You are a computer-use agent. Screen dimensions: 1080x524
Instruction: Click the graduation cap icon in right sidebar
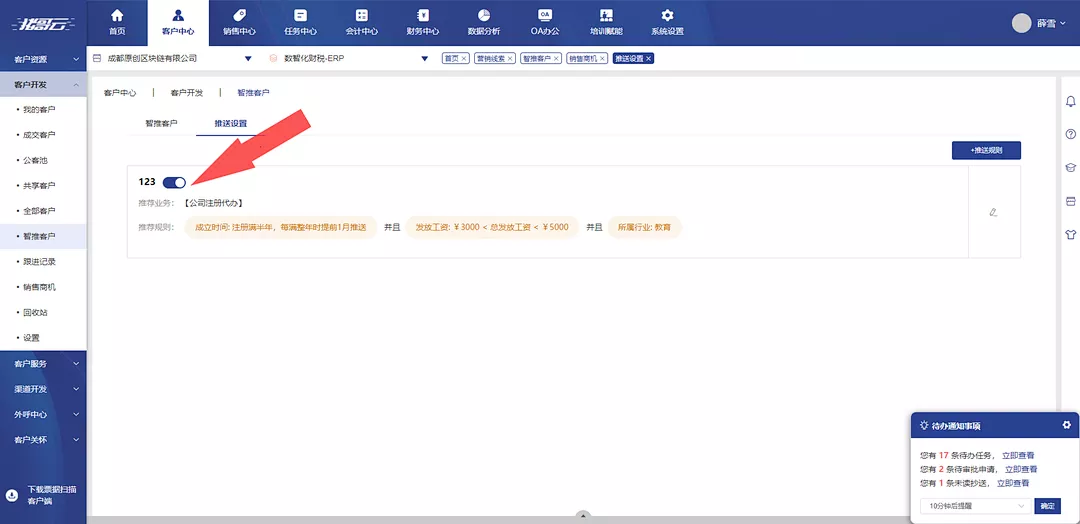tap(1070, 167)
